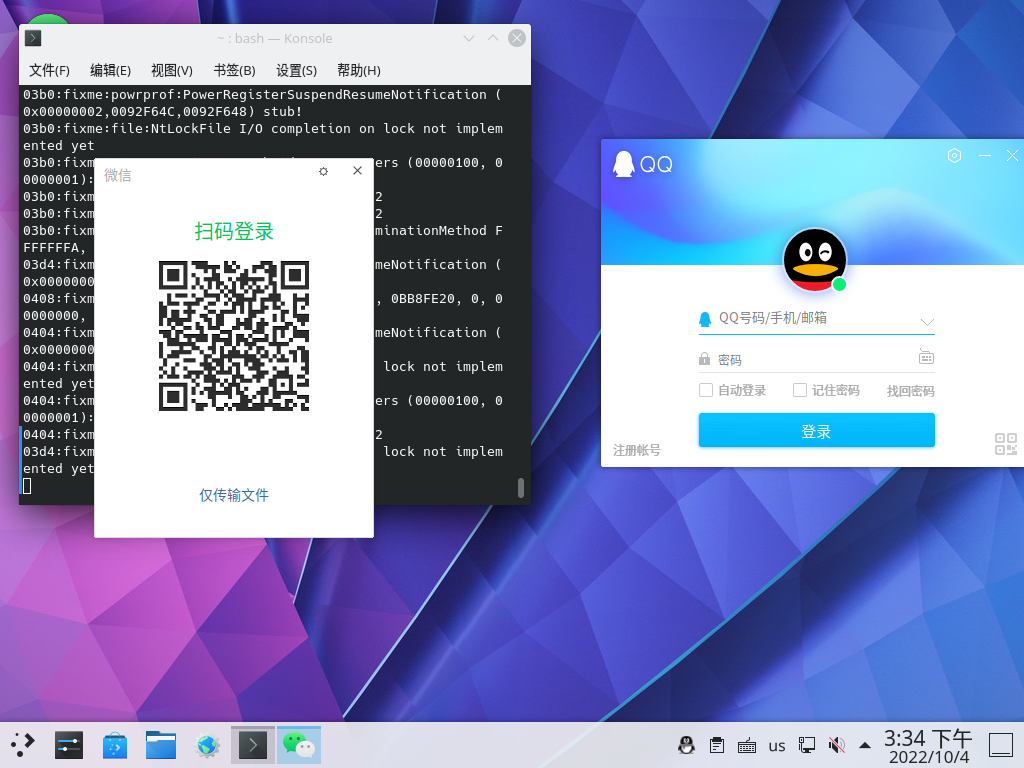This screenshot has height=768, width=1024.
Task: Open Konsole 书签(B) menu
Action: click(x=234, y=71)
